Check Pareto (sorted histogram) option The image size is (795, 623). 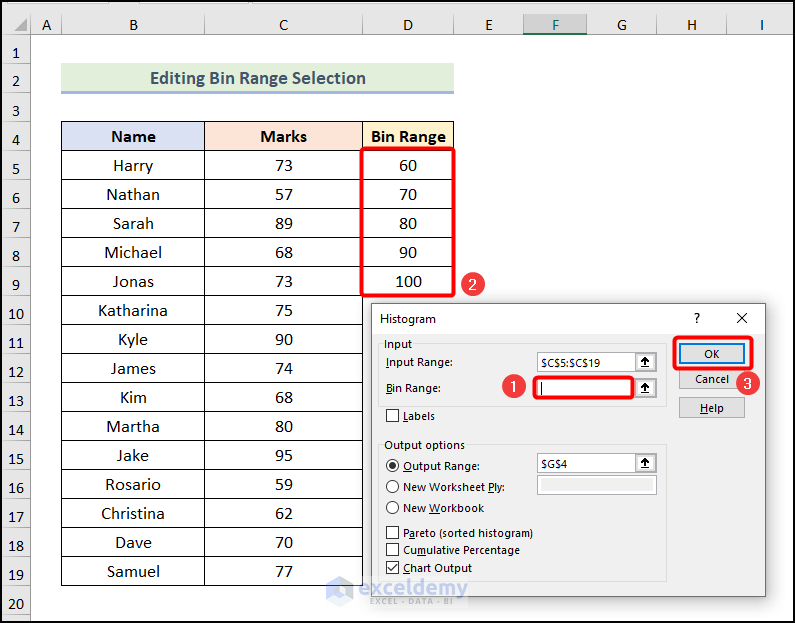pyautogui.click(x=393, y=533)
